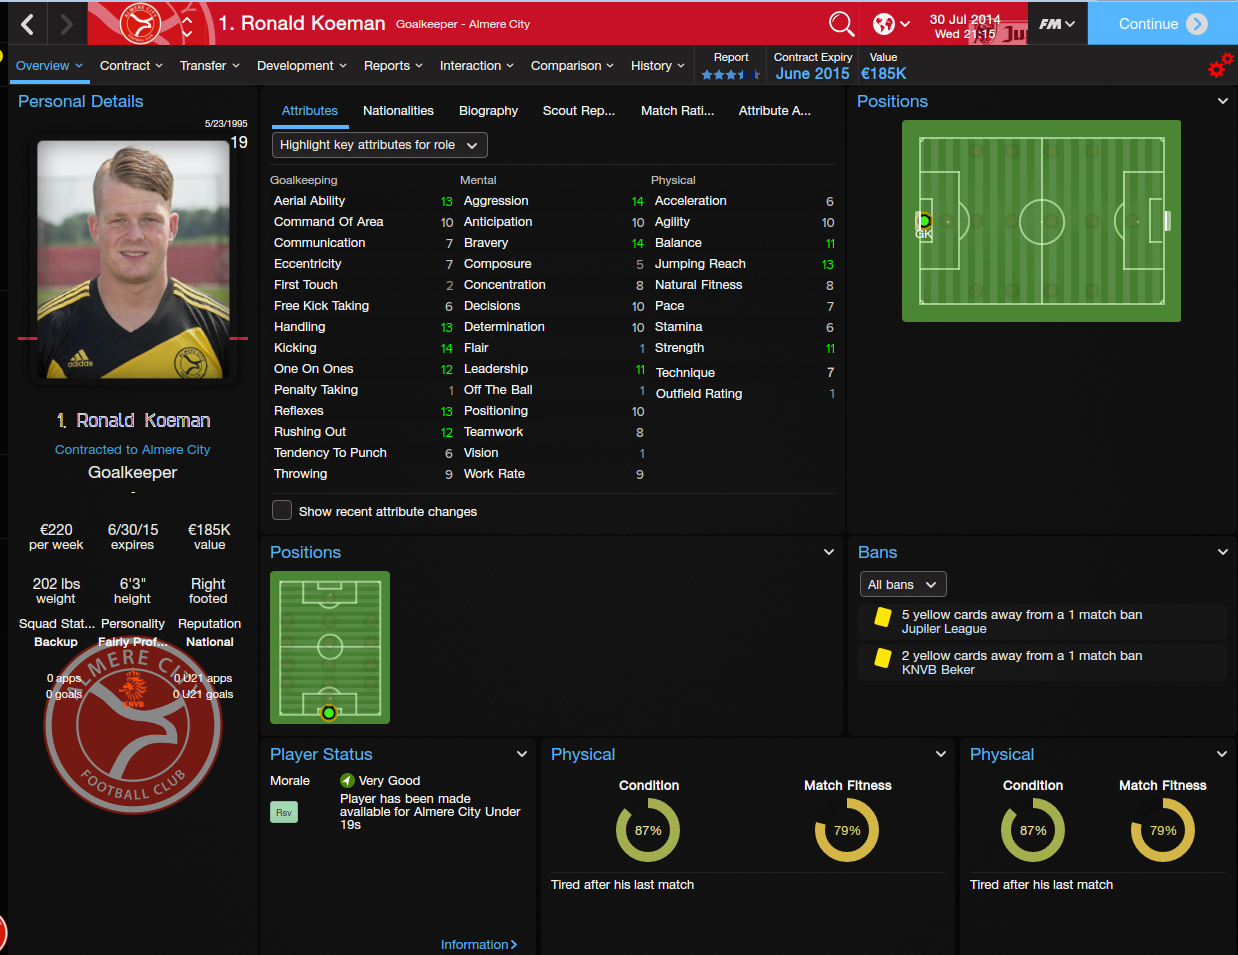Image resolution: width=1238 pixels, height=955 pixels.
Task: Switch to the Nationalities tab
Action: (398, 111)
